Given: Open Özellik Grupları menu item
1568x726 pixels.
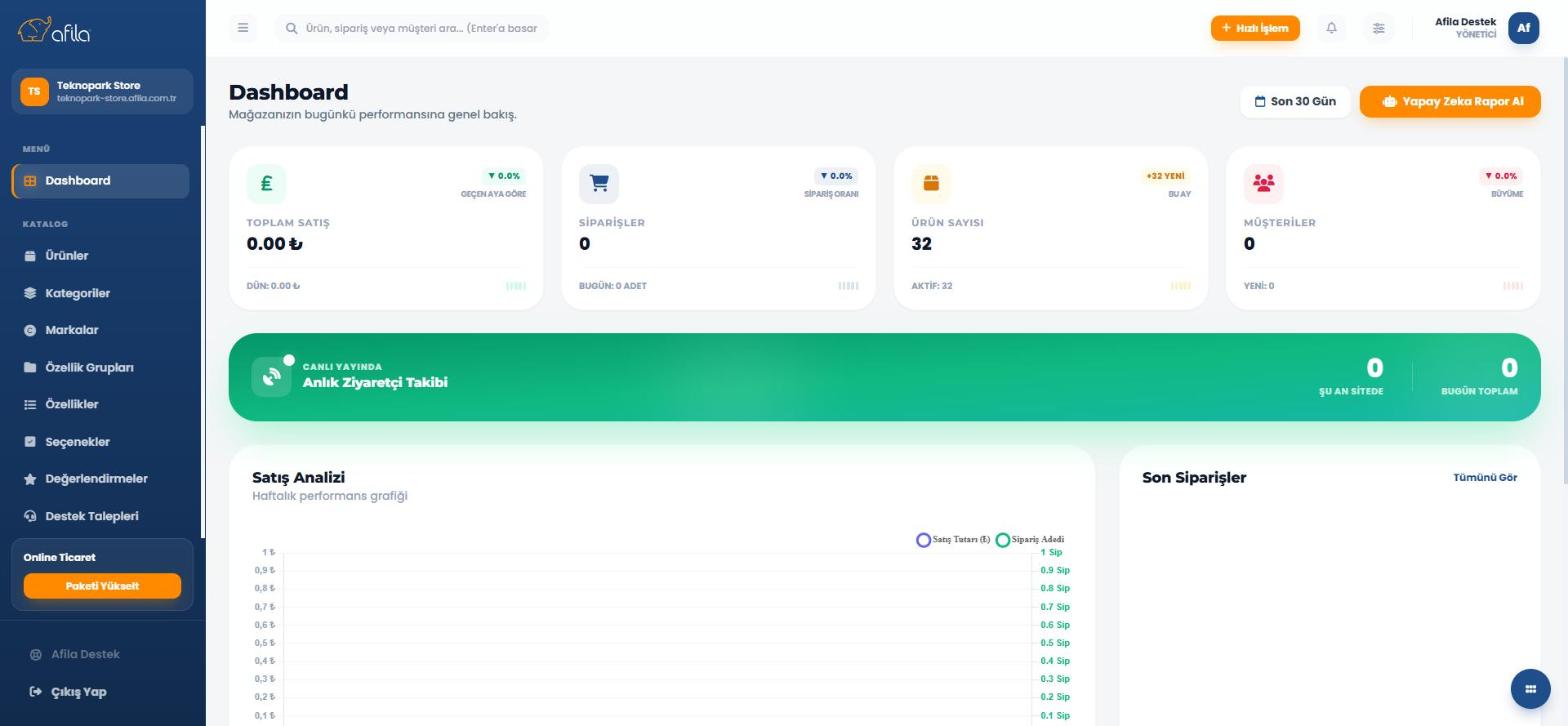Looking at the screenshot, I should 100,367.
